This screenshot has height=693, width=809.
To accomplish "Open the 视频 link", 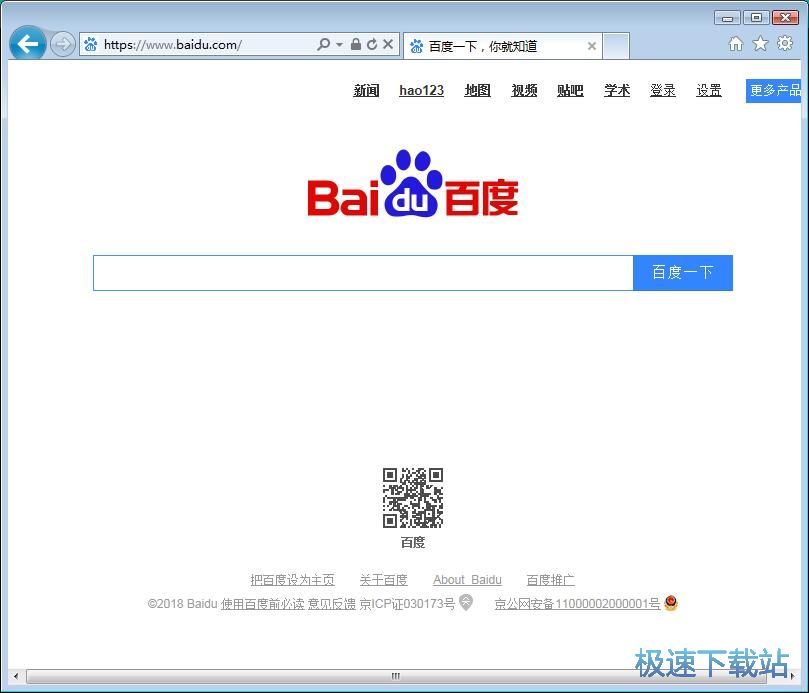I will (x=524, y=90).
